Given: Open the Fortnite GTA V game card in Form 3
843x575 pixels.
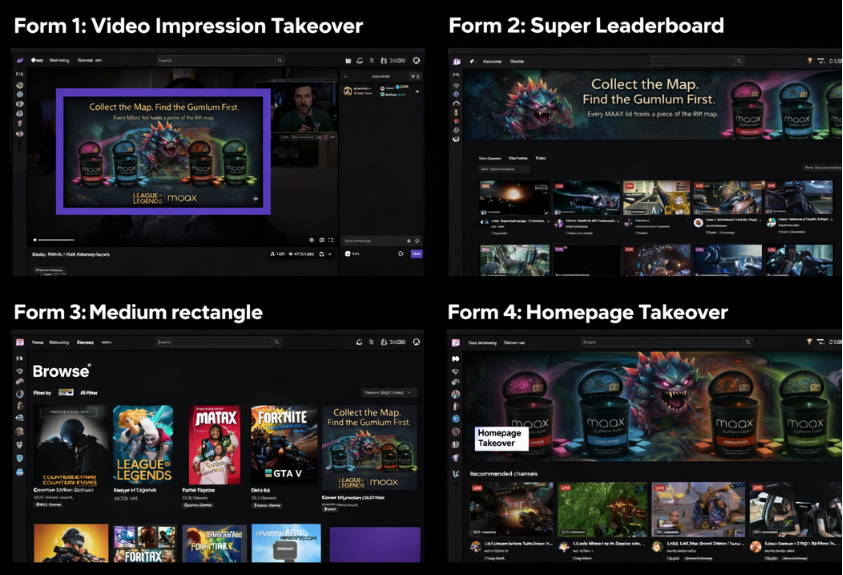Looking at the screenshot, I should tap(282, 445).
